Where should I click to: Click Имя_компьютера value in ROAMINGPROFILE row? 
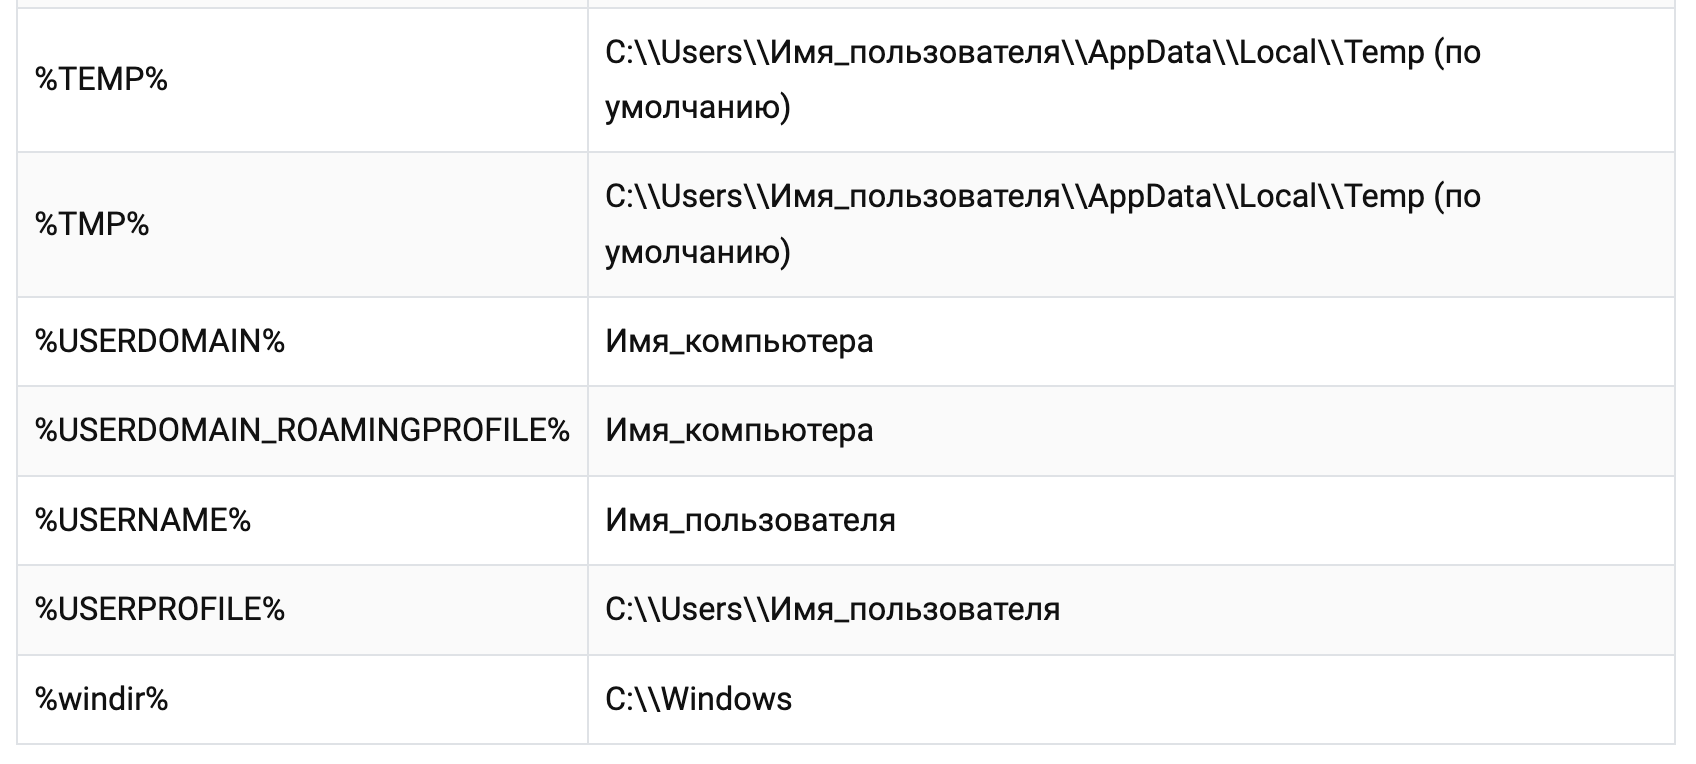[x=739, y=430]
